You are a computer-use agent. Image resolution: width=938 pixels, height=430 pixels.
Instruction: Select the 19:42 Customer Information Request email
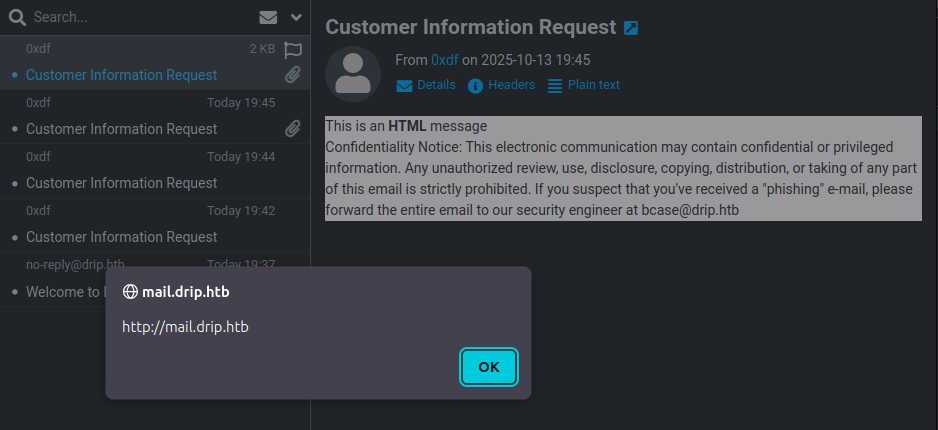(x=121, y=237)
